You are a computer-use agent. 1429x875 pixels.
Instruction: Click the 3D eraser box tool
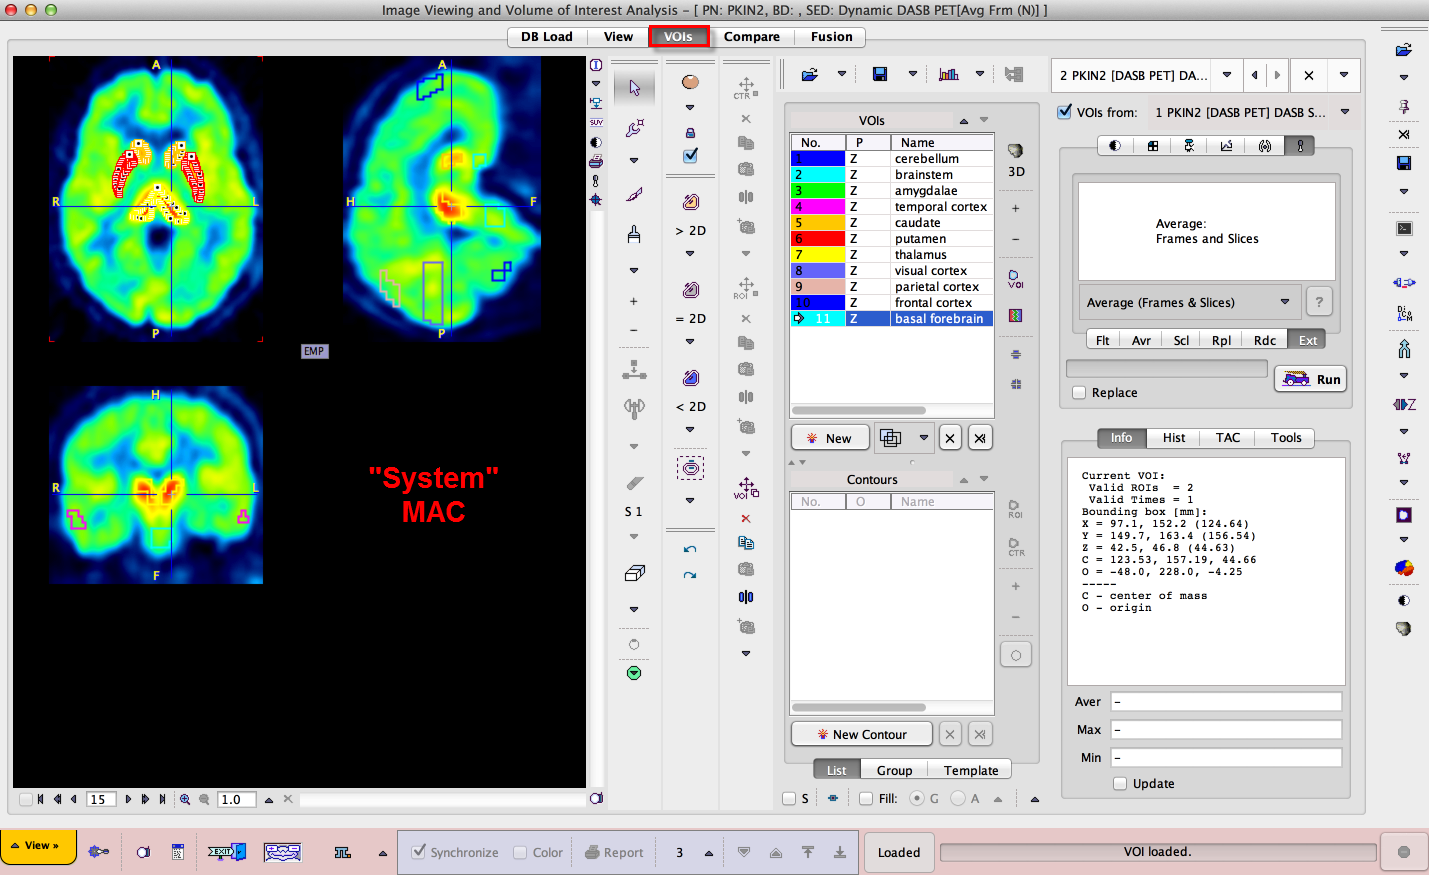point(634,573)
